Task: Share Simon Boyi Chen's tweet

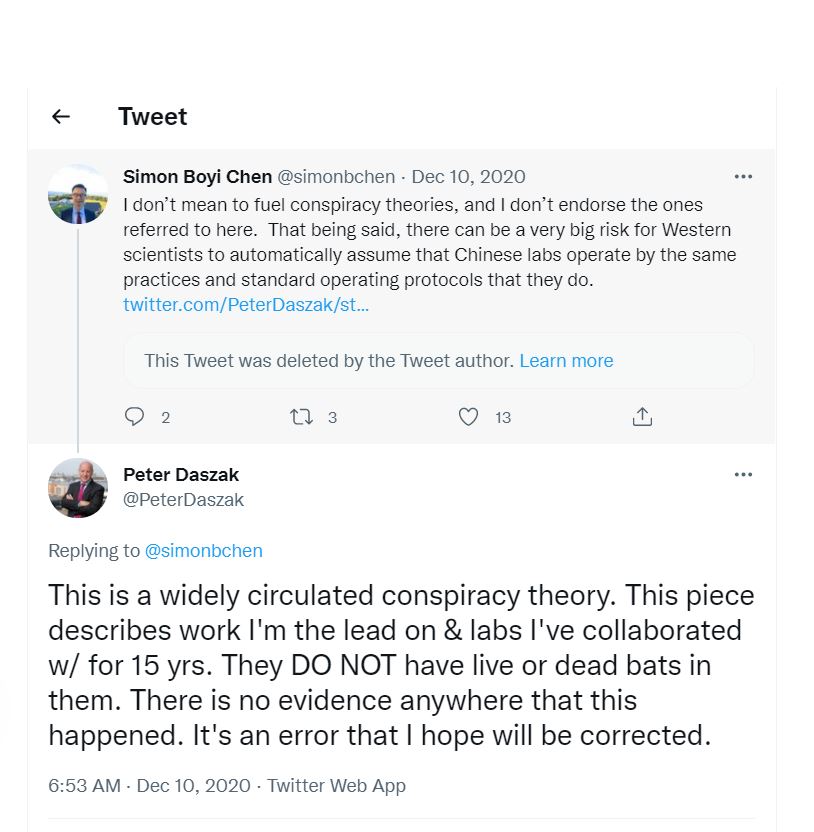Action: [642, 417]
